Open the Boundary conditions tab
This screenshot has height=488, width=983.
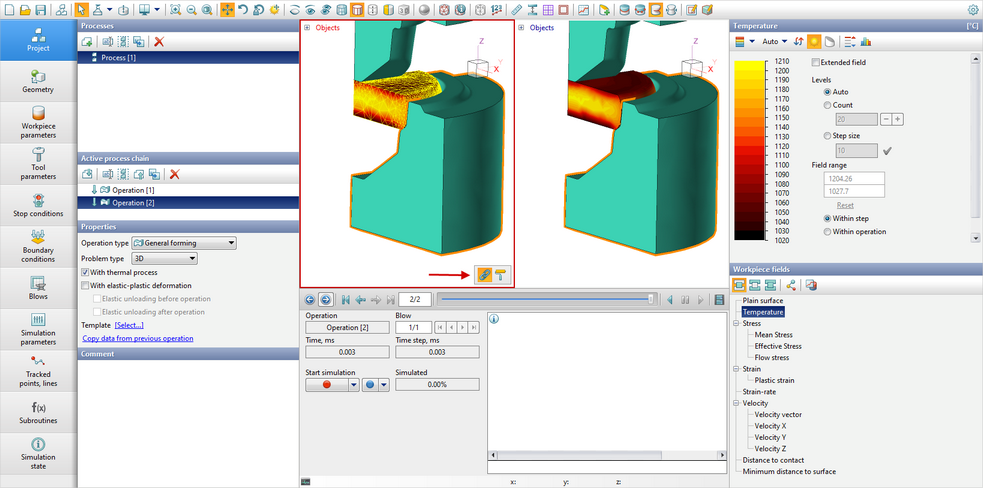(38, 245)
